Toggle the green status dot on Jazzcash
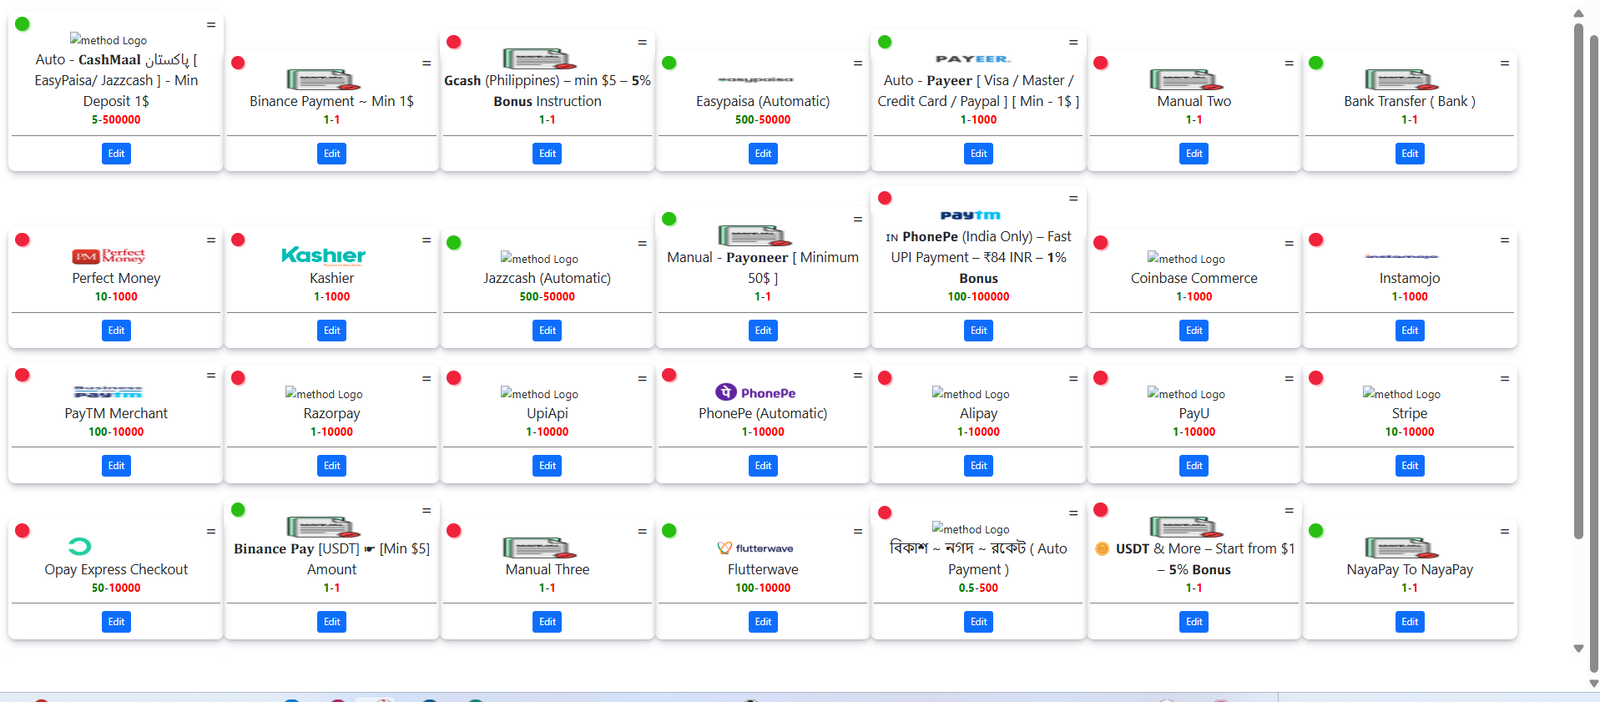The width and height of the screenshot is (1600, 702). coord(454,242)
